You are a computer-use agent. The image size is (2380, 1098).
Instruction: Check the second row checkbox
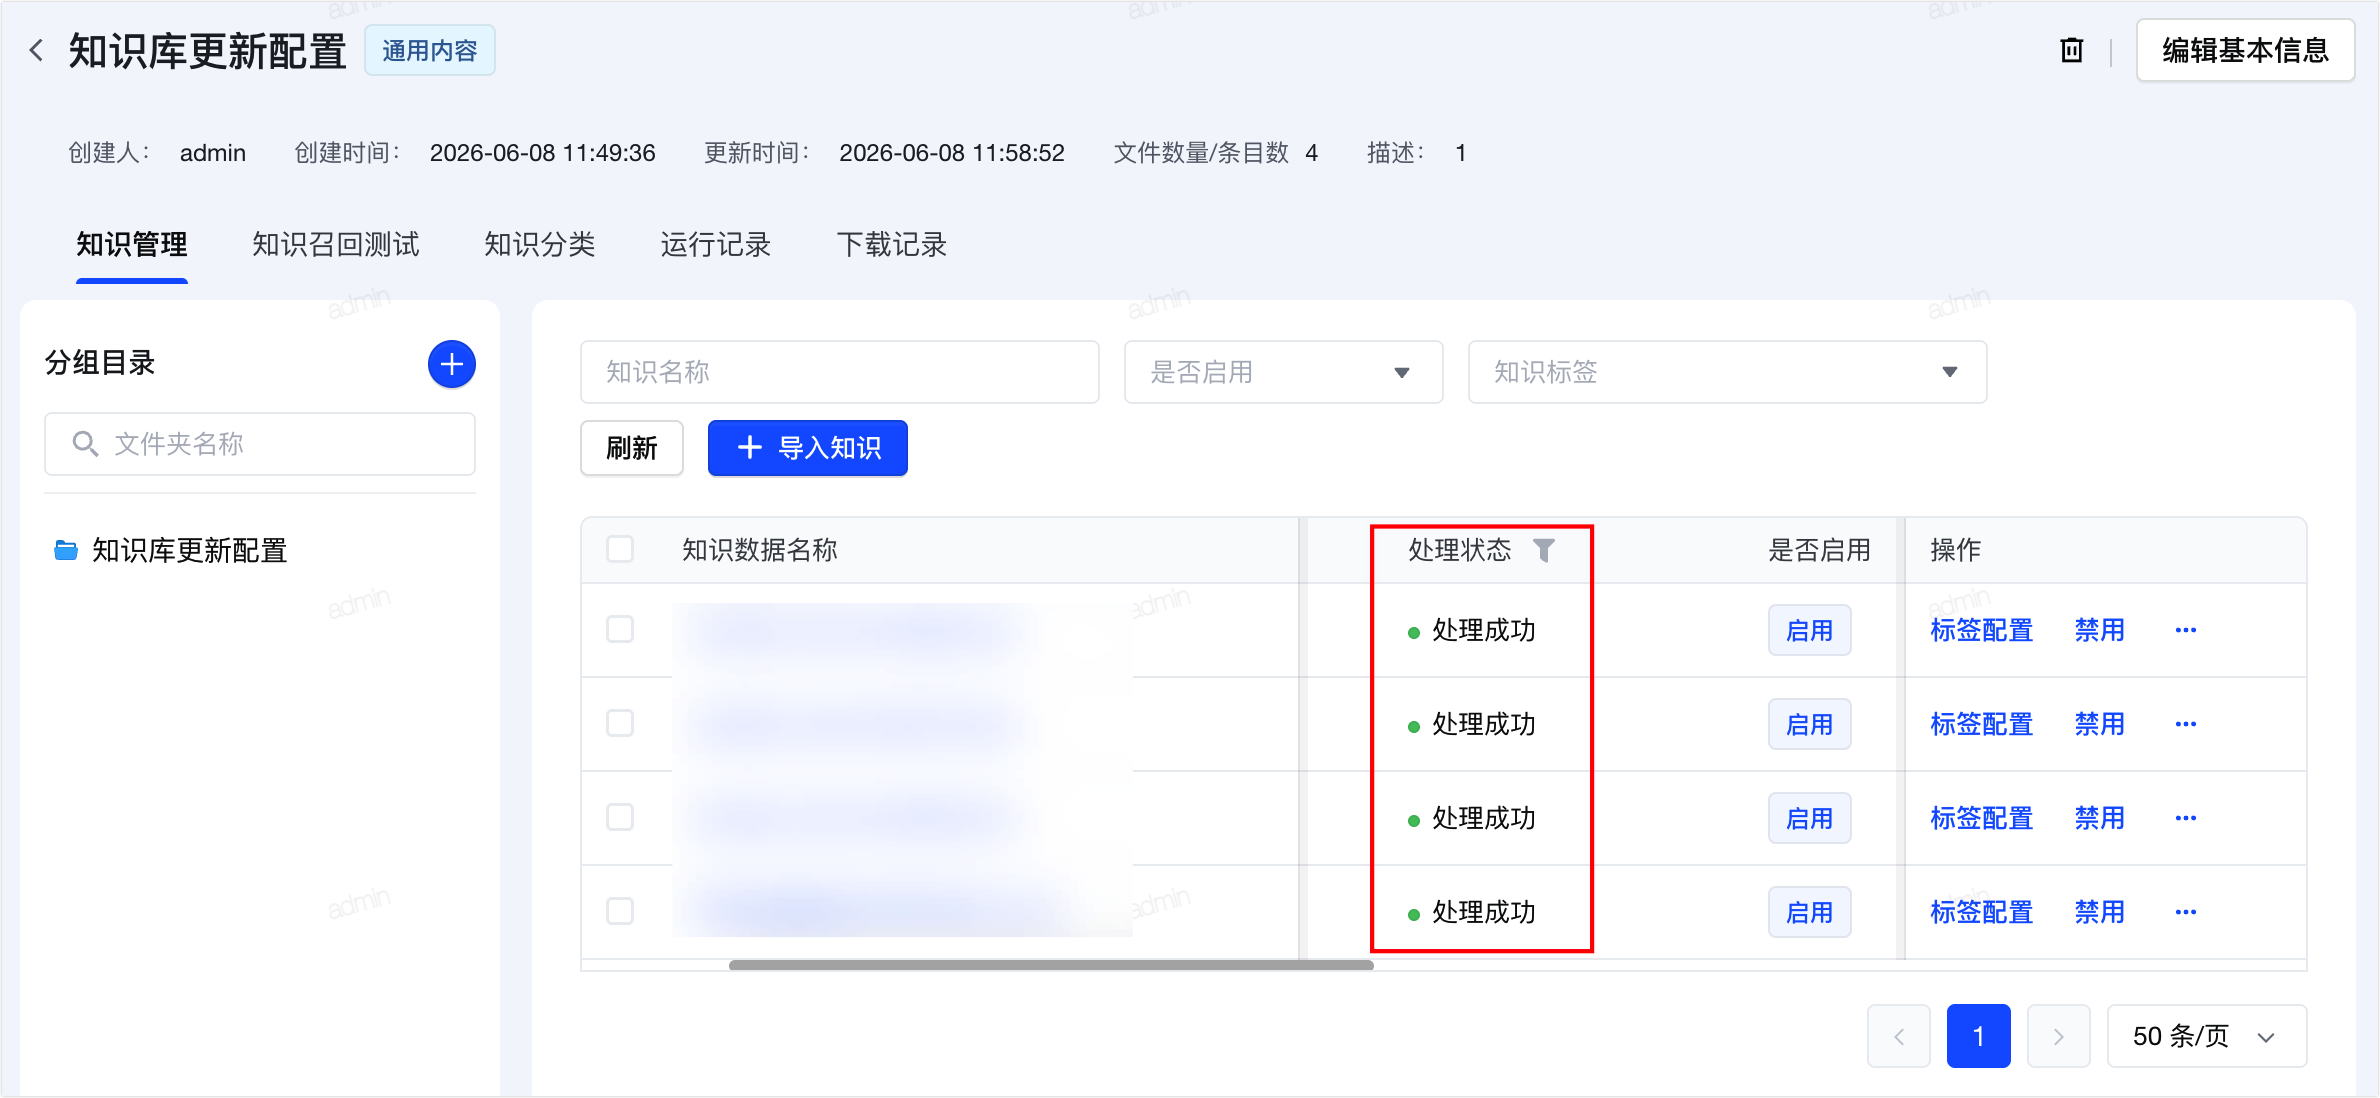tap(620, 723)
